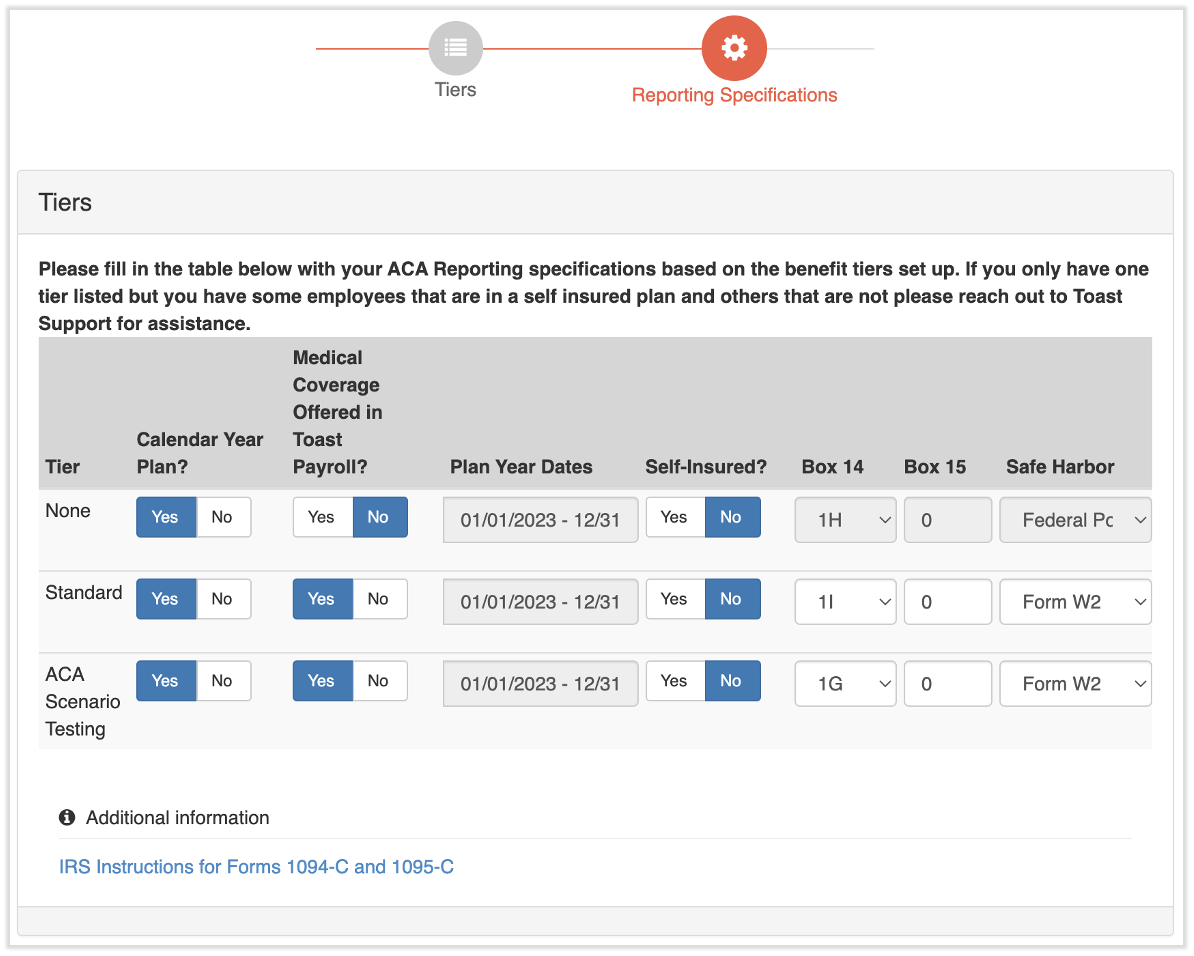Viewport: 1194px width, 956px height.
Task: Click the Reporting Specifications gear icon
Action: tap(734, 48)
